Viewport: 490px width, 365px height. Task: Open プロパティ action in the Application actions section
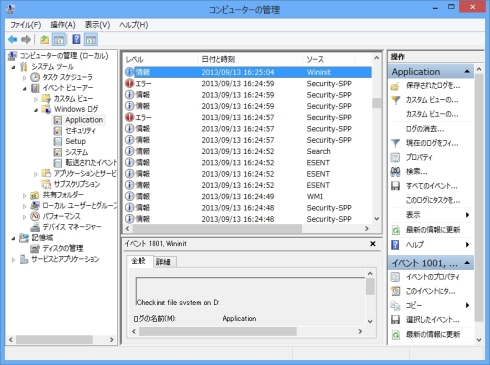(x=419, y=158)
